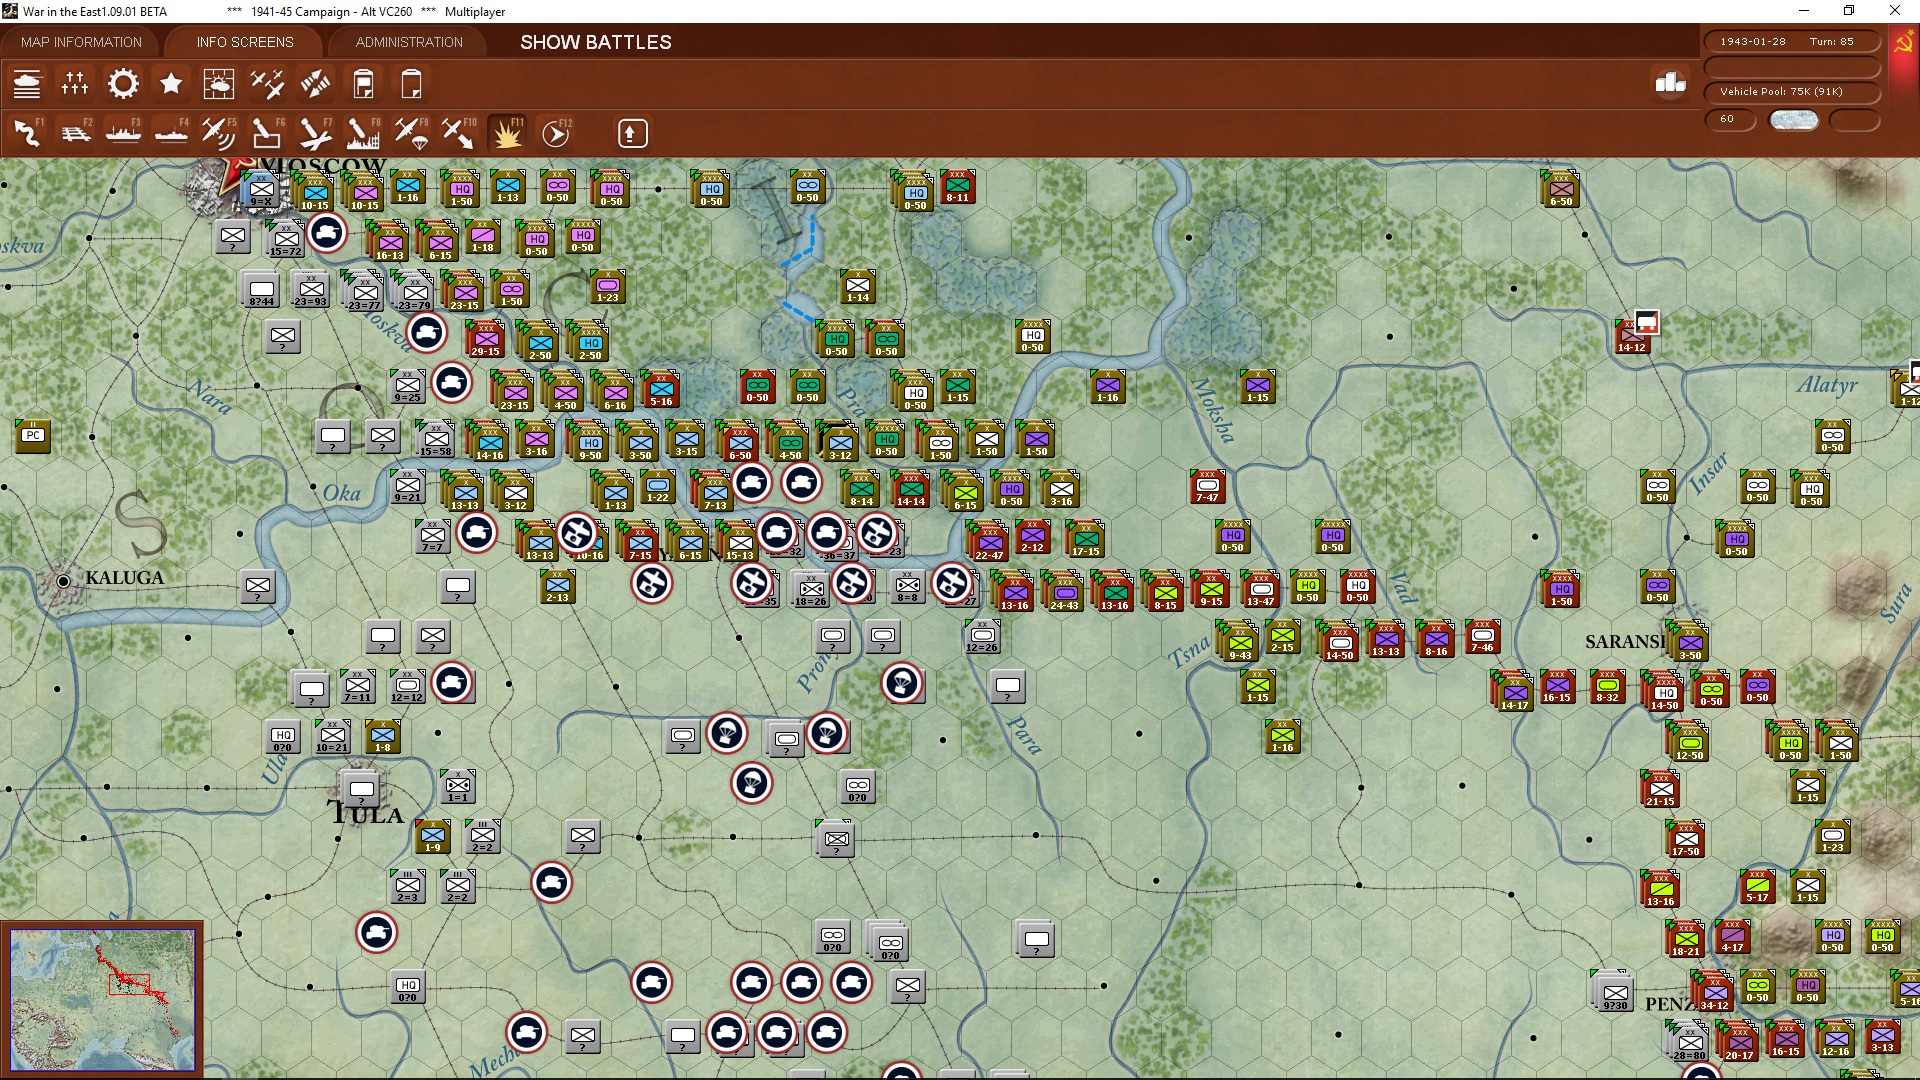Open the victory star icon
Viewport: 1920px width, 1080px height.
tap(171, 84)
